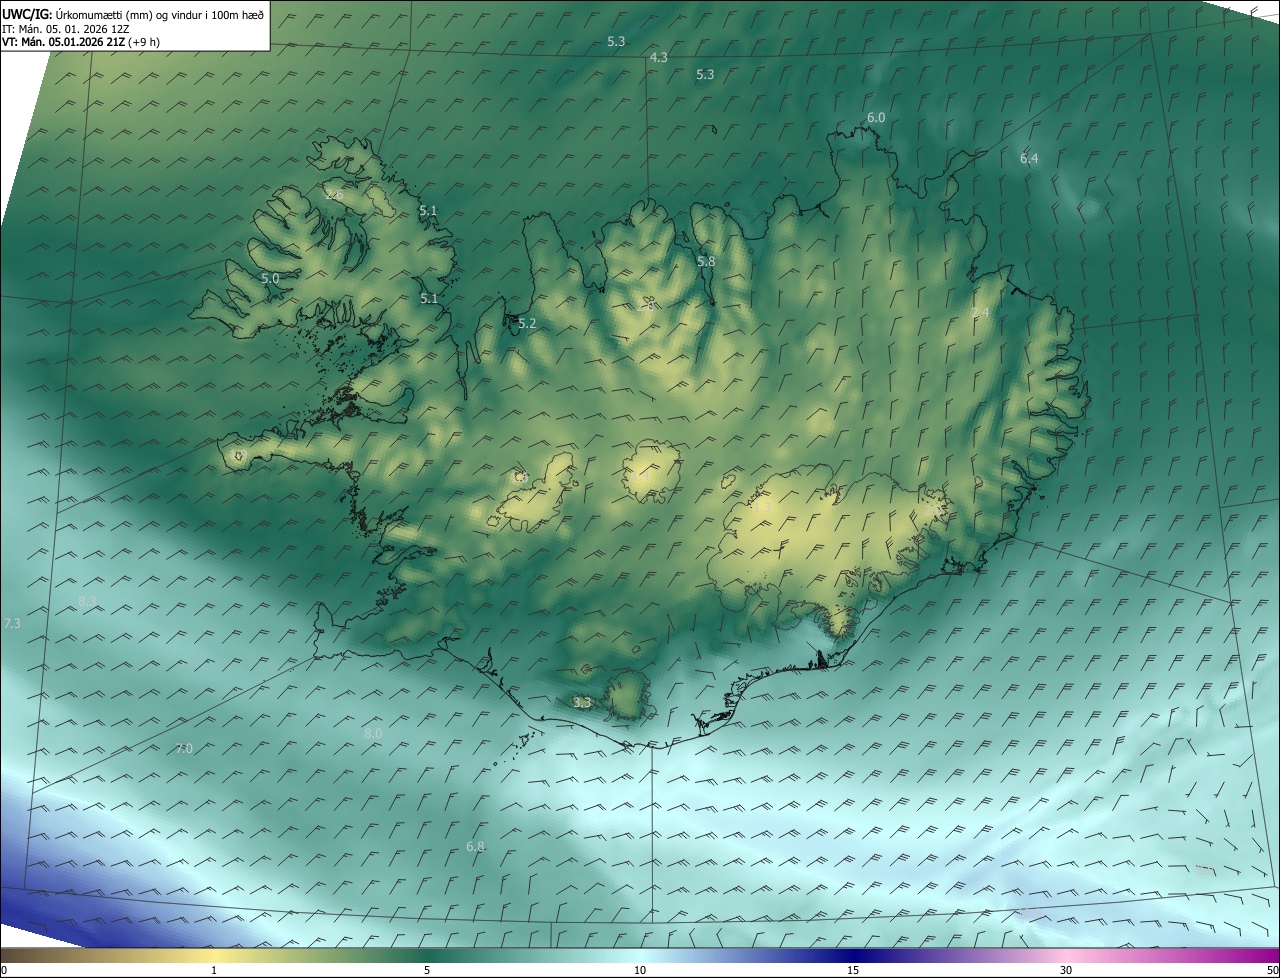Click the 6.0 value label

coord(876,117)
